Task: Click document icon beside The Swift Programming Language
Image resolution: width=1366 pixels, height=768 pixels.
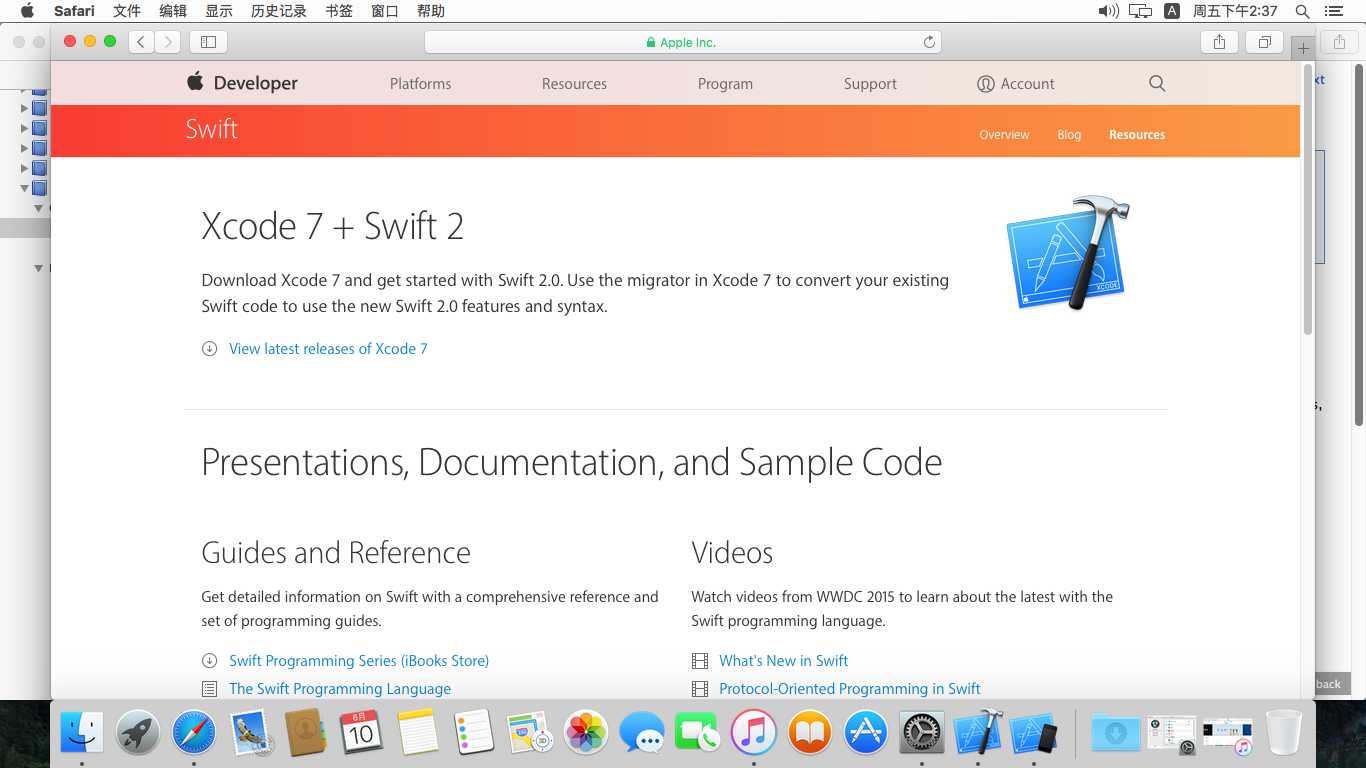Action: click(x=209, y=689)
